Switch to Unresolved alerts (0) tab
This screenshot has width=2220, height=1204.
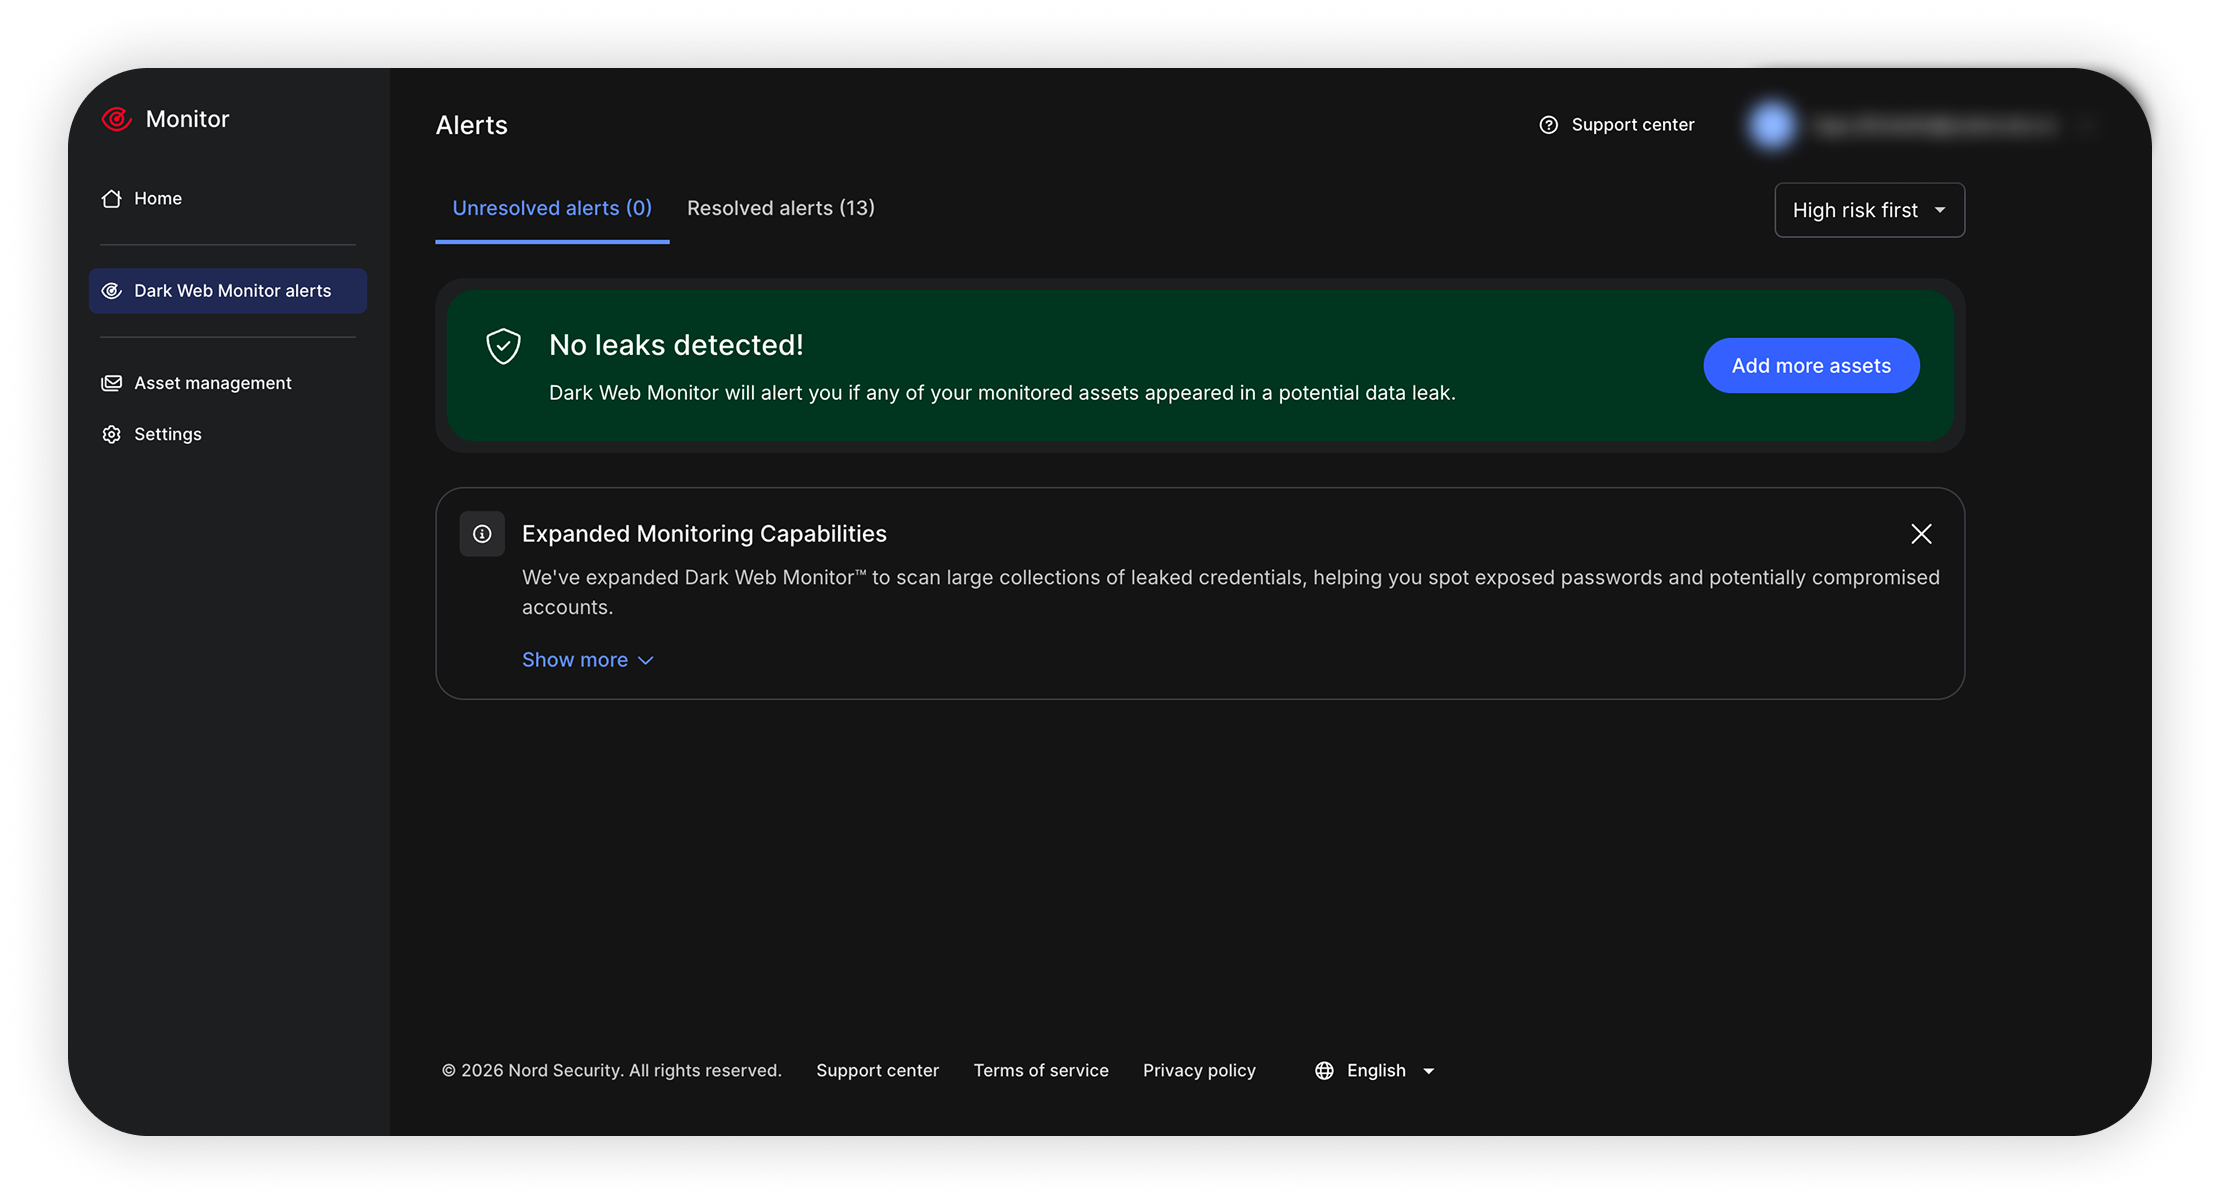tap(552, 208)
